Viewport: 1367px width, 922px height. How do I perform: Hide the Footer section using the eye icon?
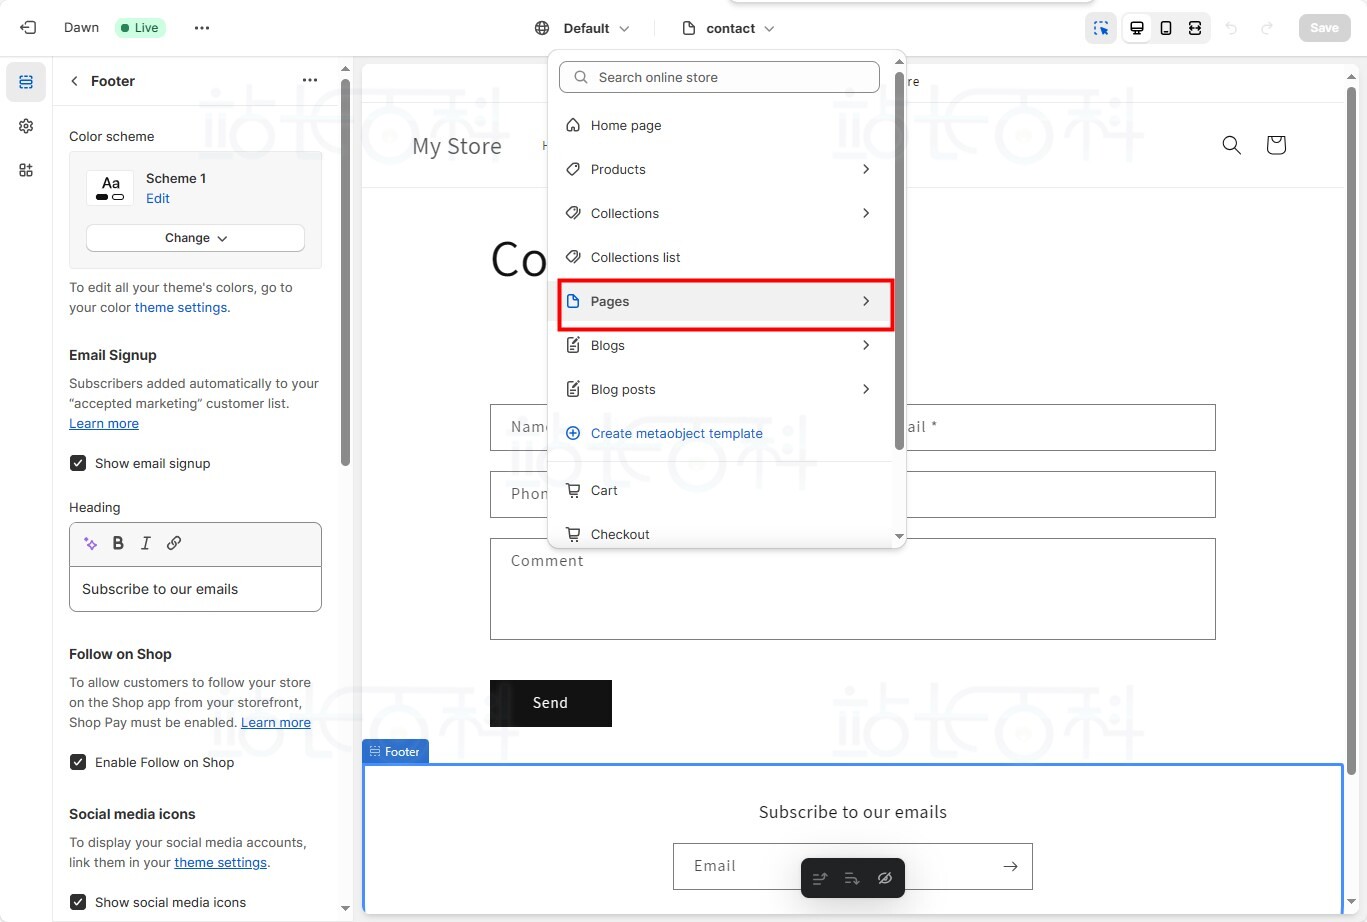[x=884, y=877]
